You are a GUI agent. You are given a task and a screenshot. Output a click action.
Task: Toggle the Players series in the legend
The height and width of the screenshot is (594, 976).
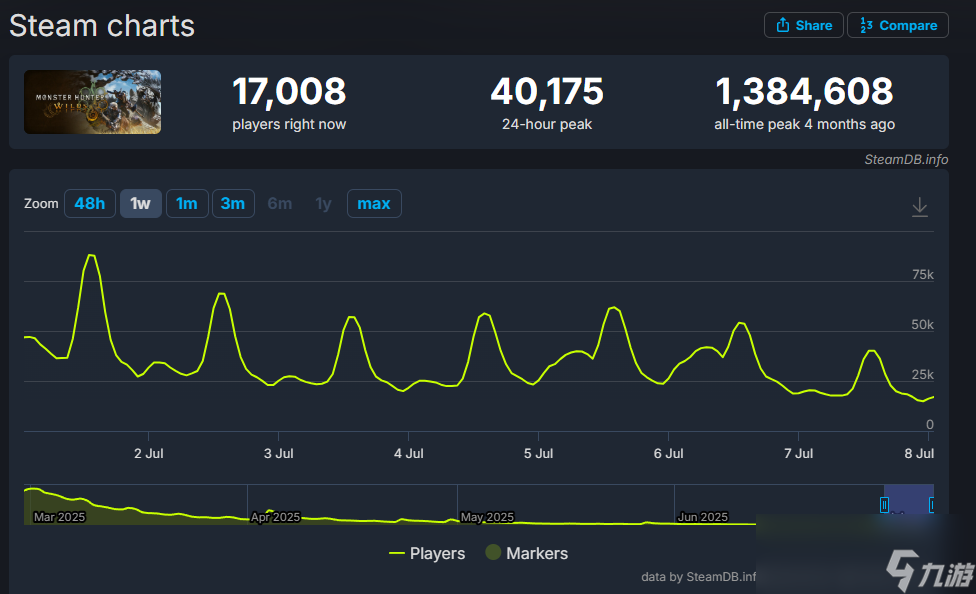click(x=427, y=553)
